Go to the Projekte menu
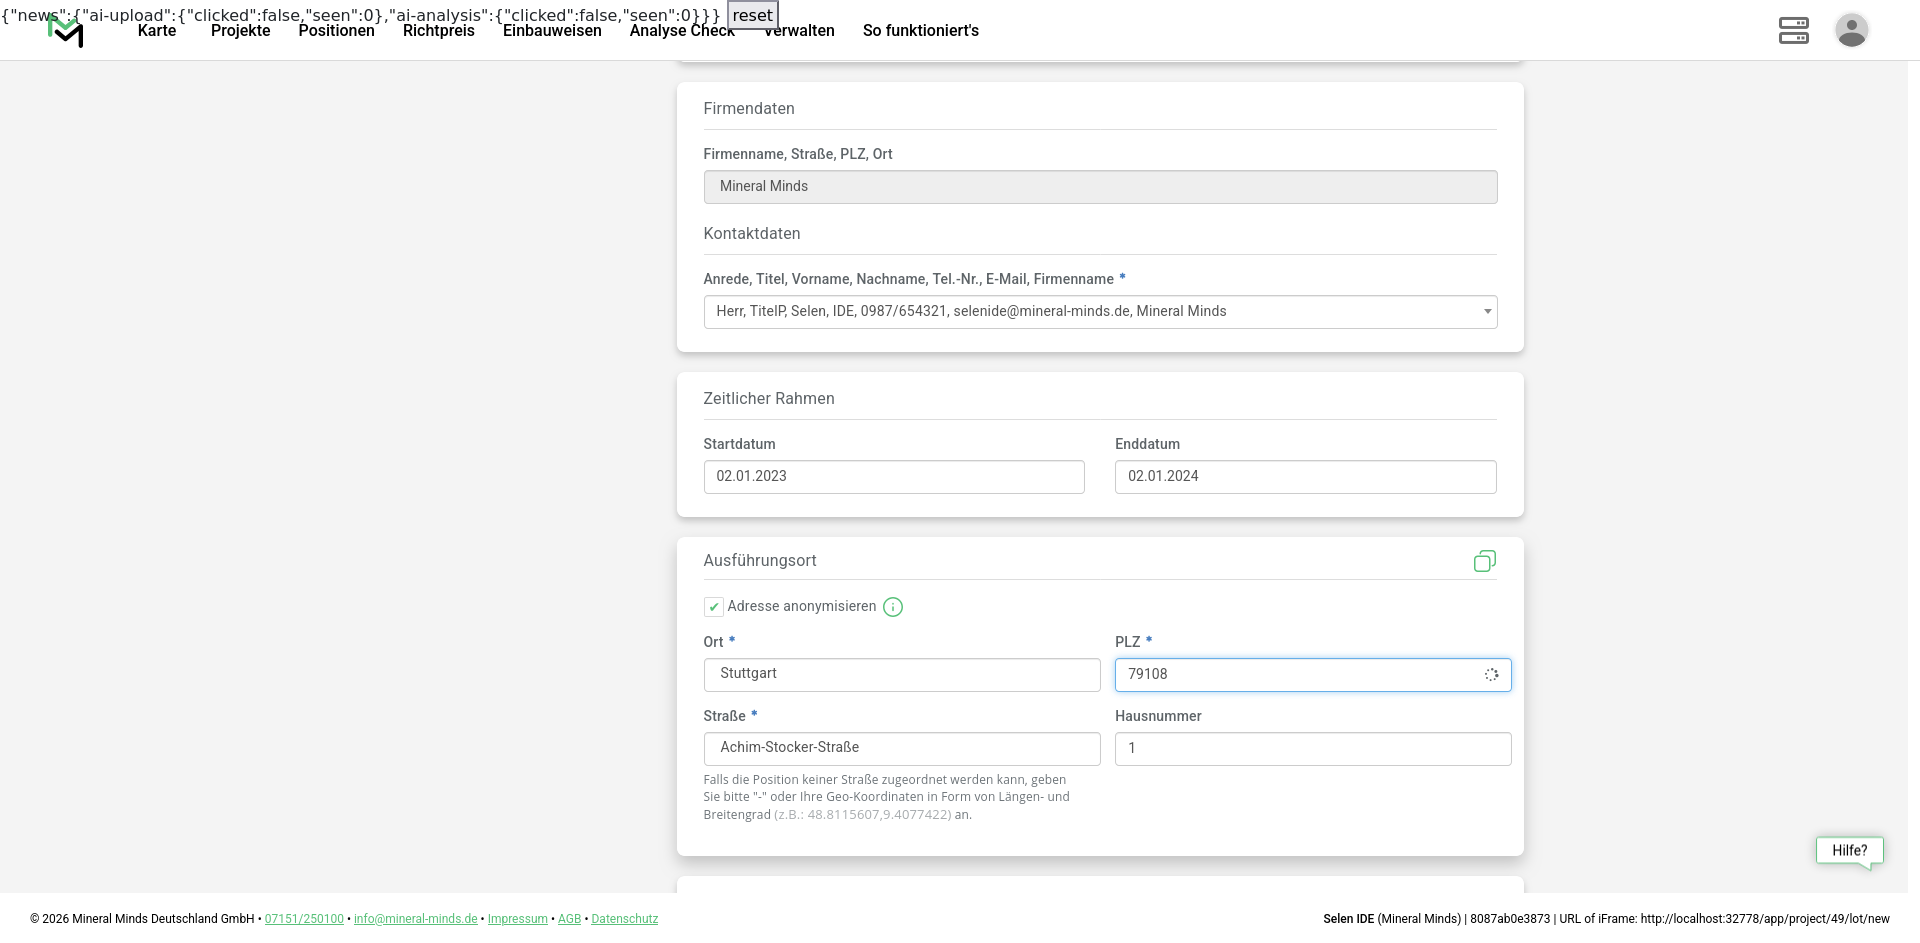 [240, 31]
